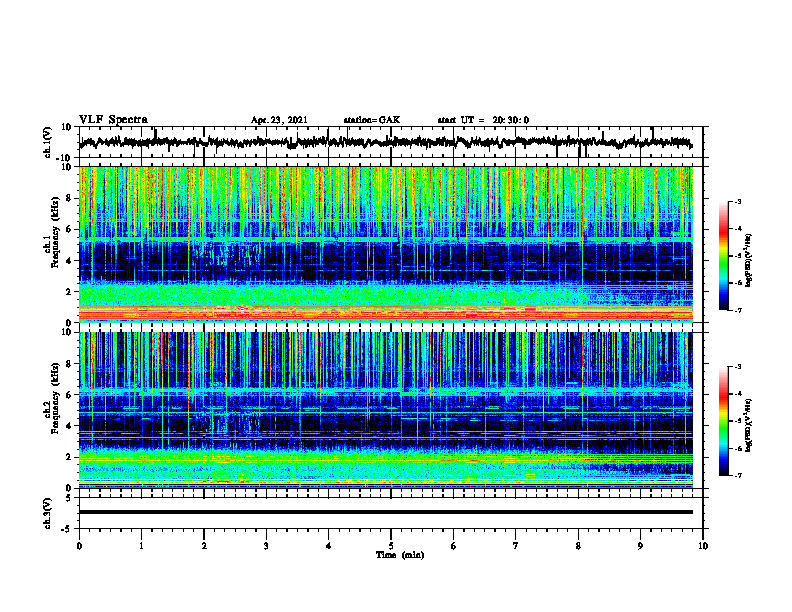Click time-axis tick label "9"

click(640, 546)
